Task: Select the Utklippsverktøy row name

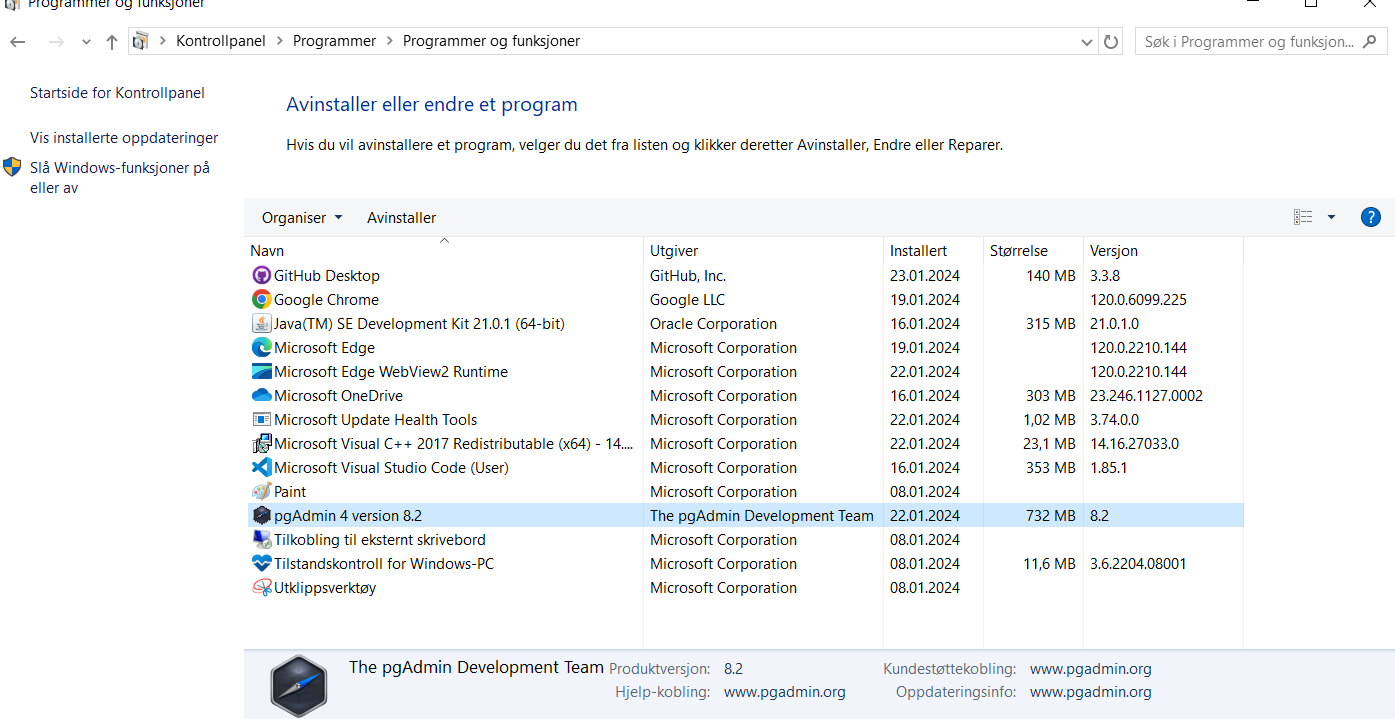Action: 325,587
